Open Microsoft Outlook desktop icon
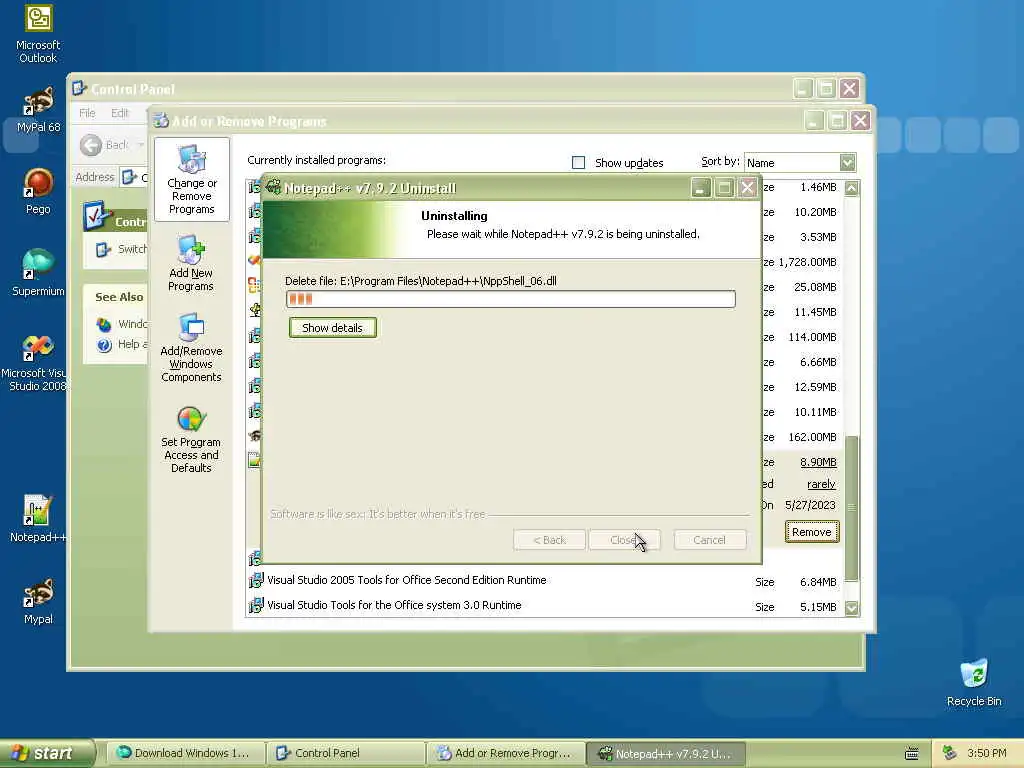Viewport: 1024px width, 768px height. pyautogui.click(x=38, y=34)
